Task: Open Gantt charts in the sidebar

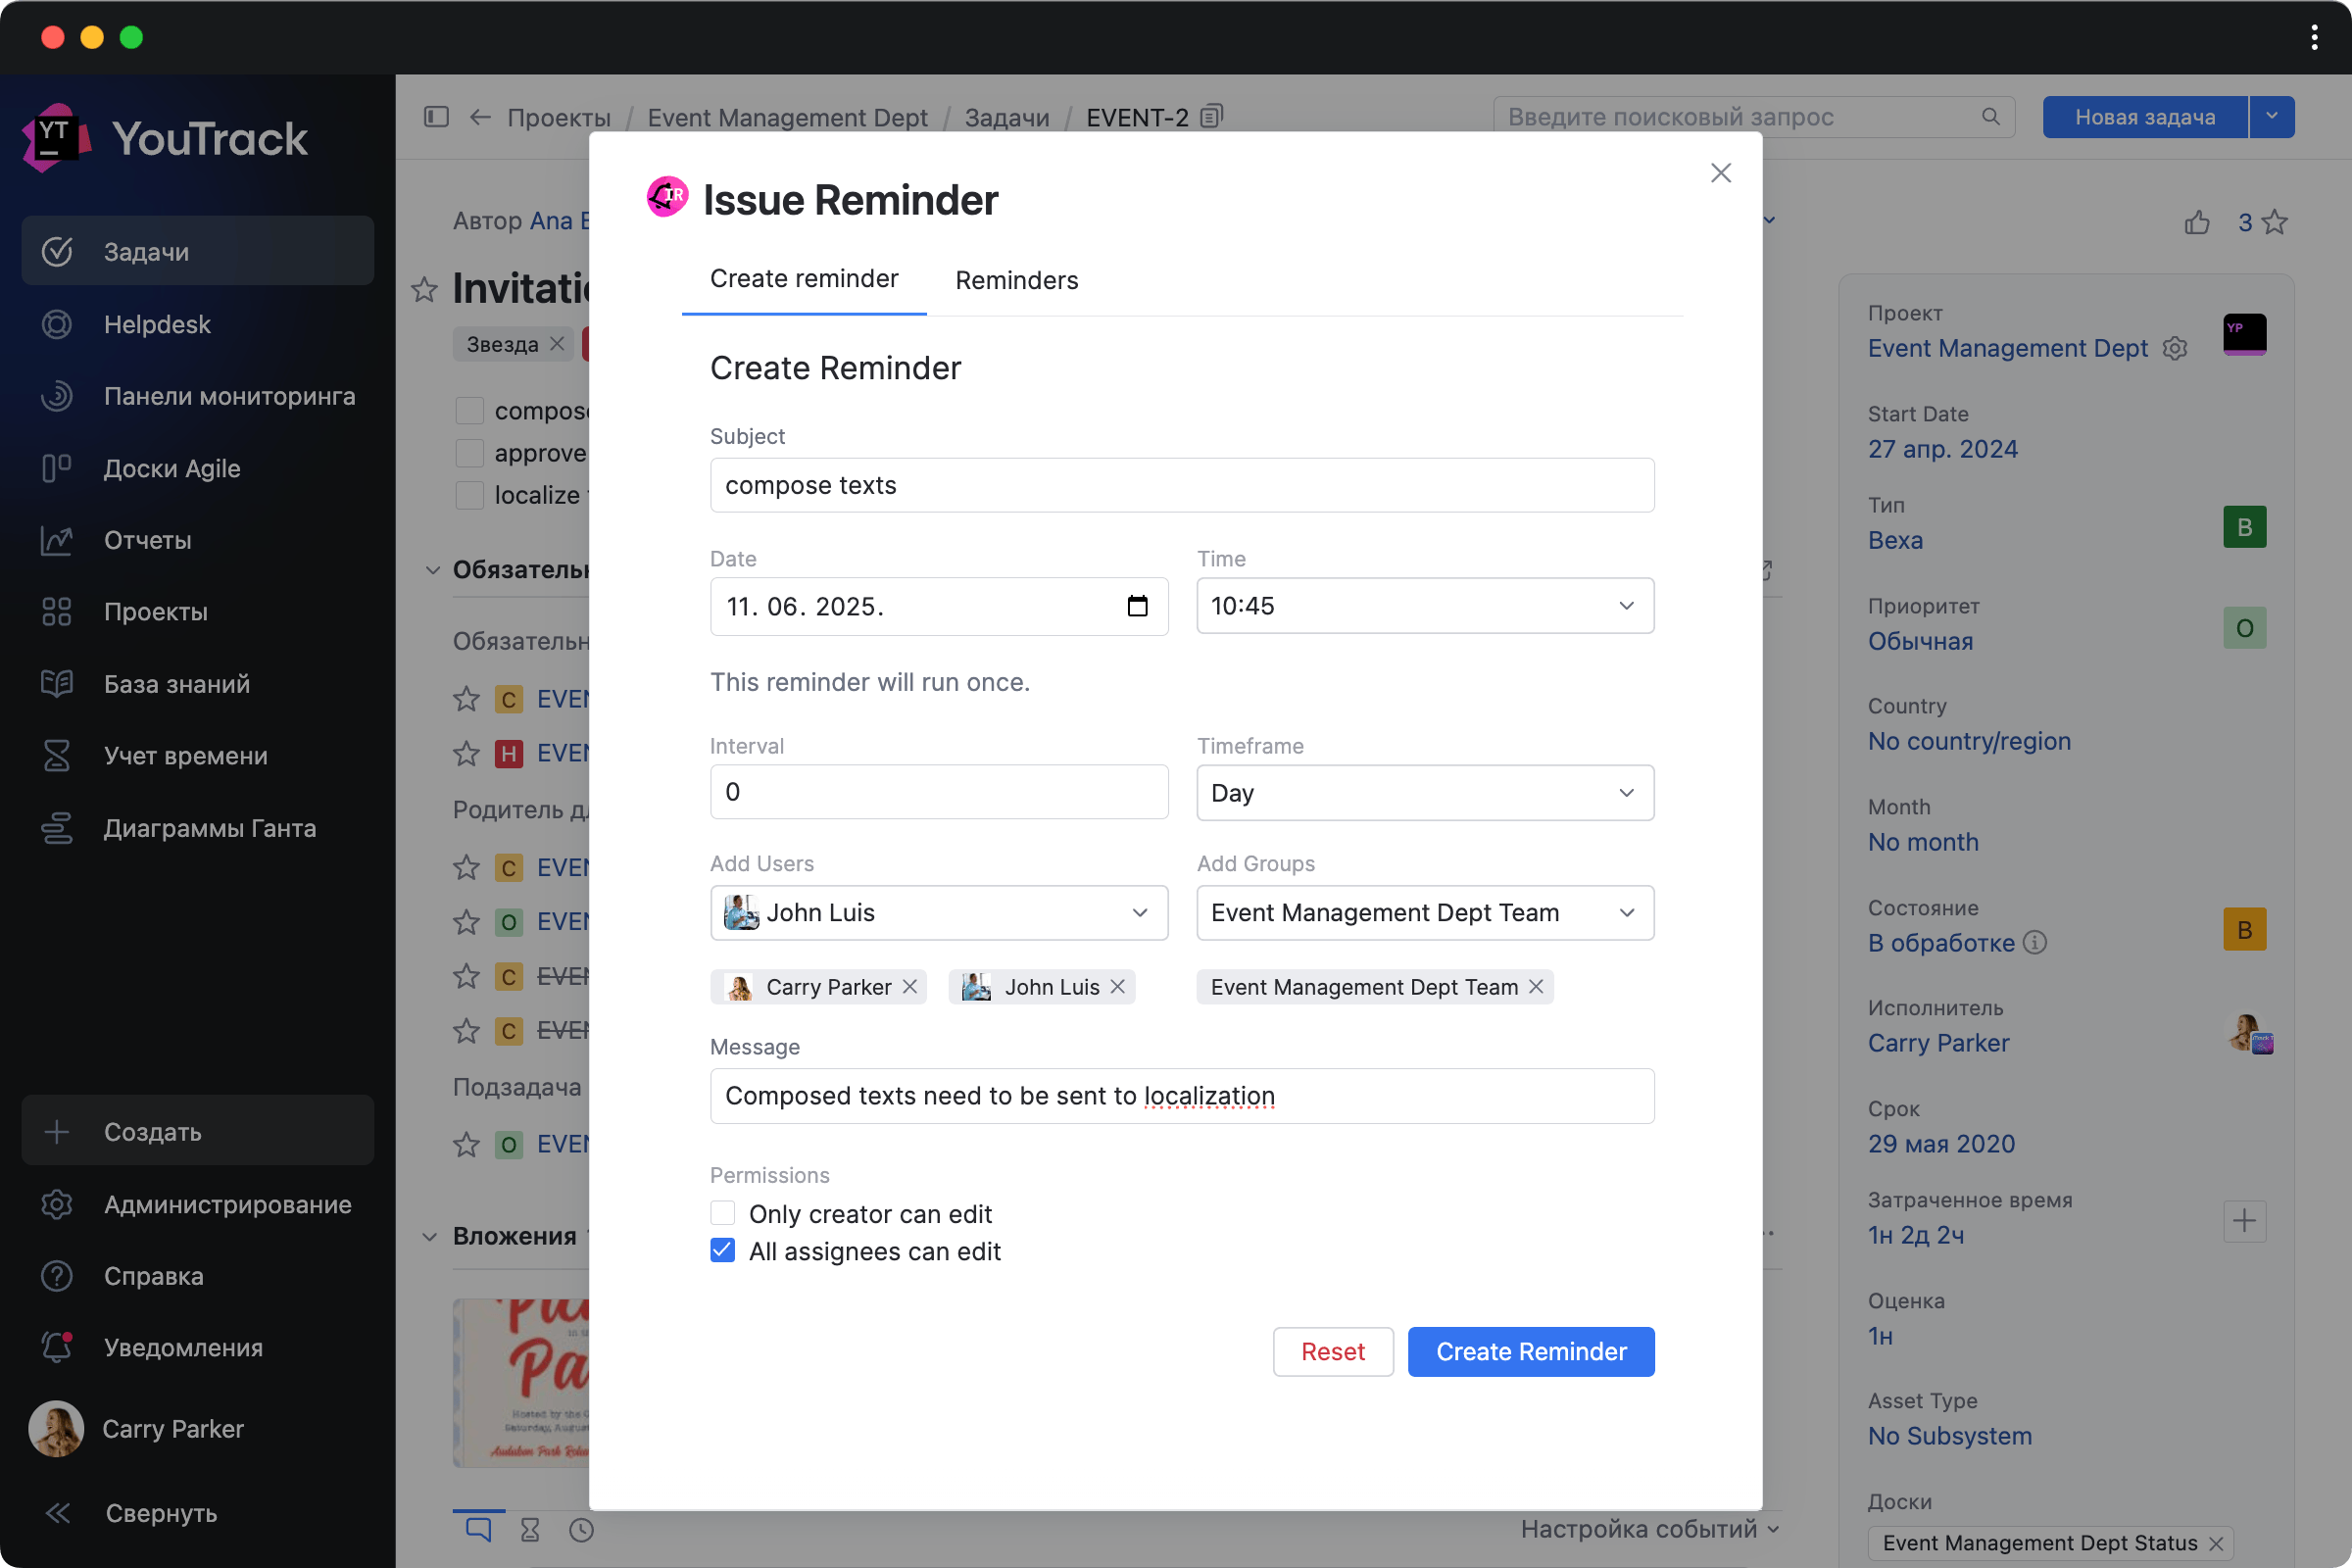Action: 209,828
